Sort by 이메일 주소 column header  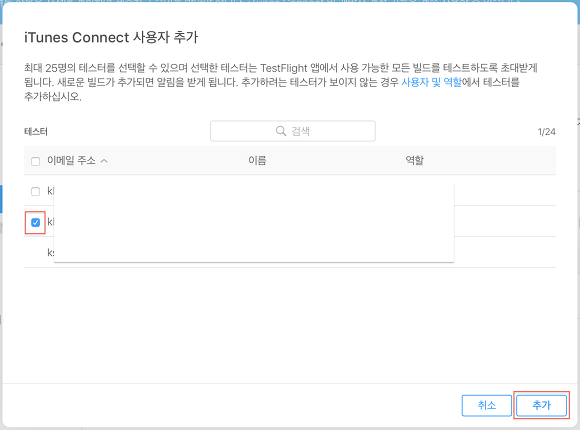(x=71, y=160)
